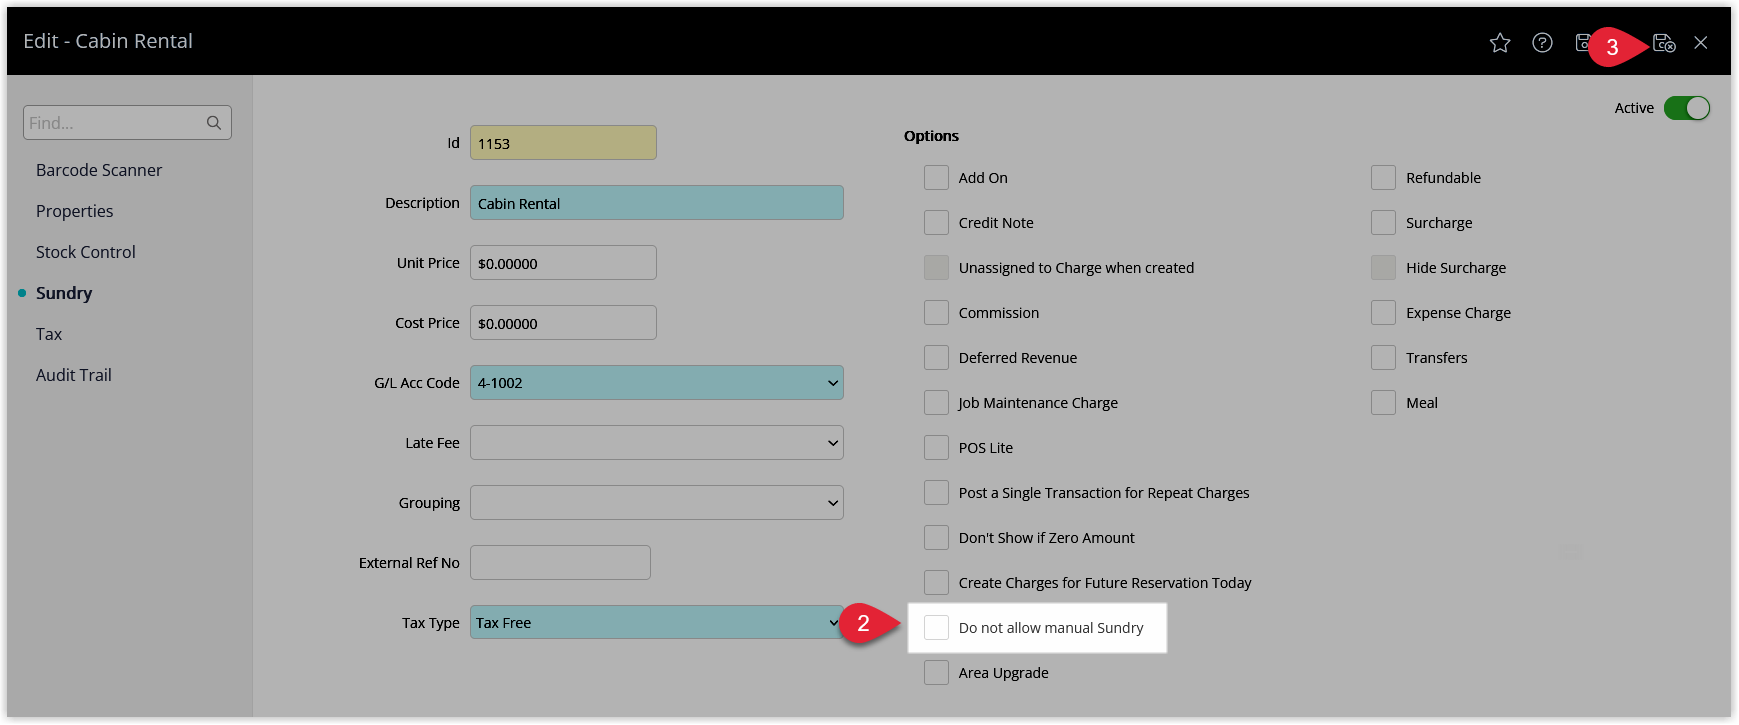Screen dimensions: 1739x725
Task: Open the G/L Acc Code dropdown
Action: click(657, 383)
